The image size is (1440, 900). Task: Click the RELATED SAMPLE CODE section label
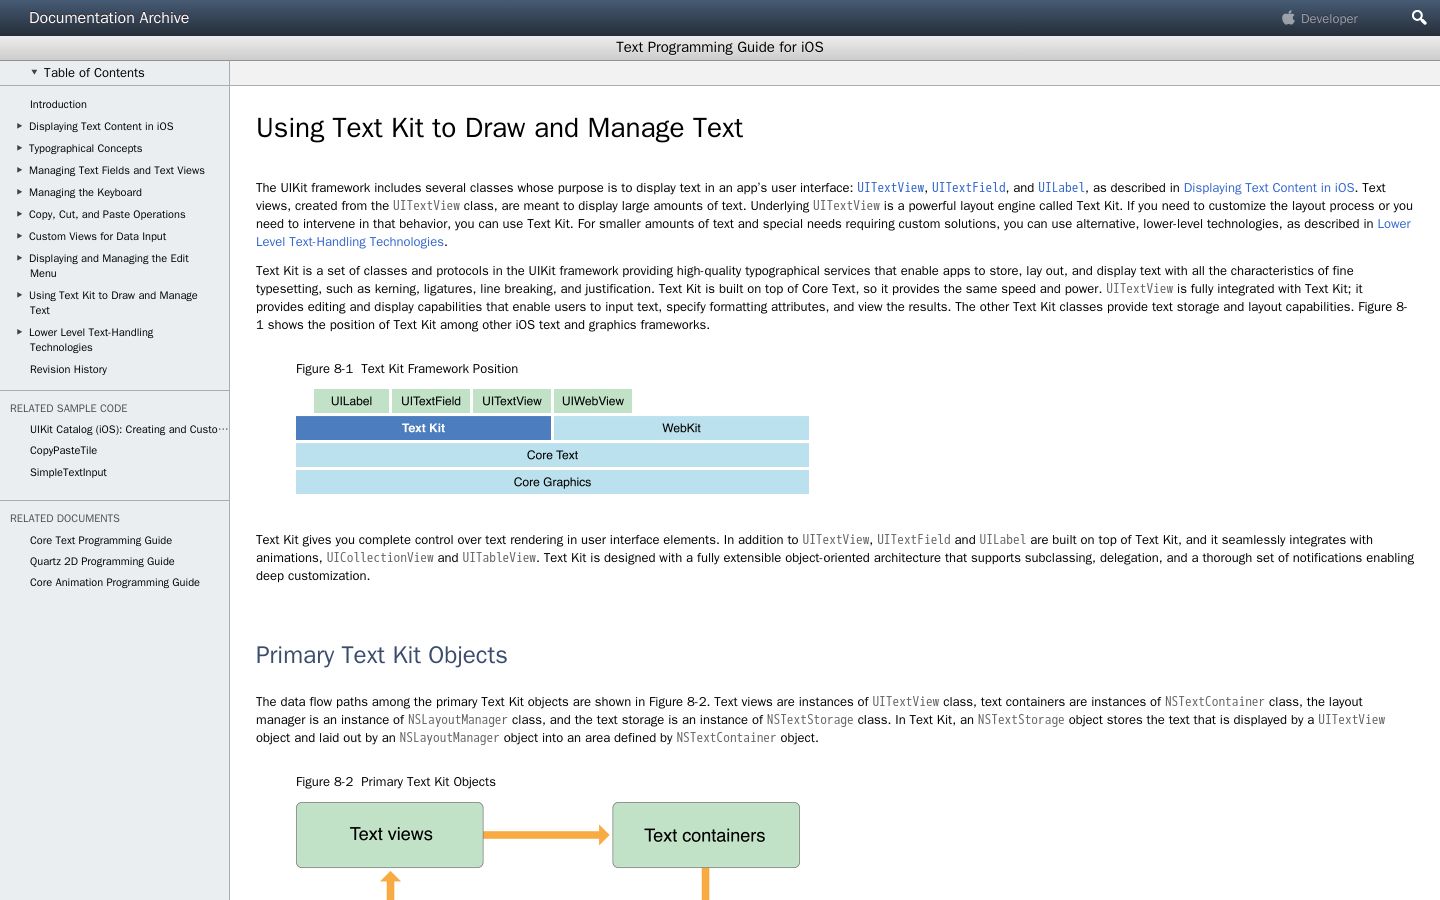tap(69, 408)
